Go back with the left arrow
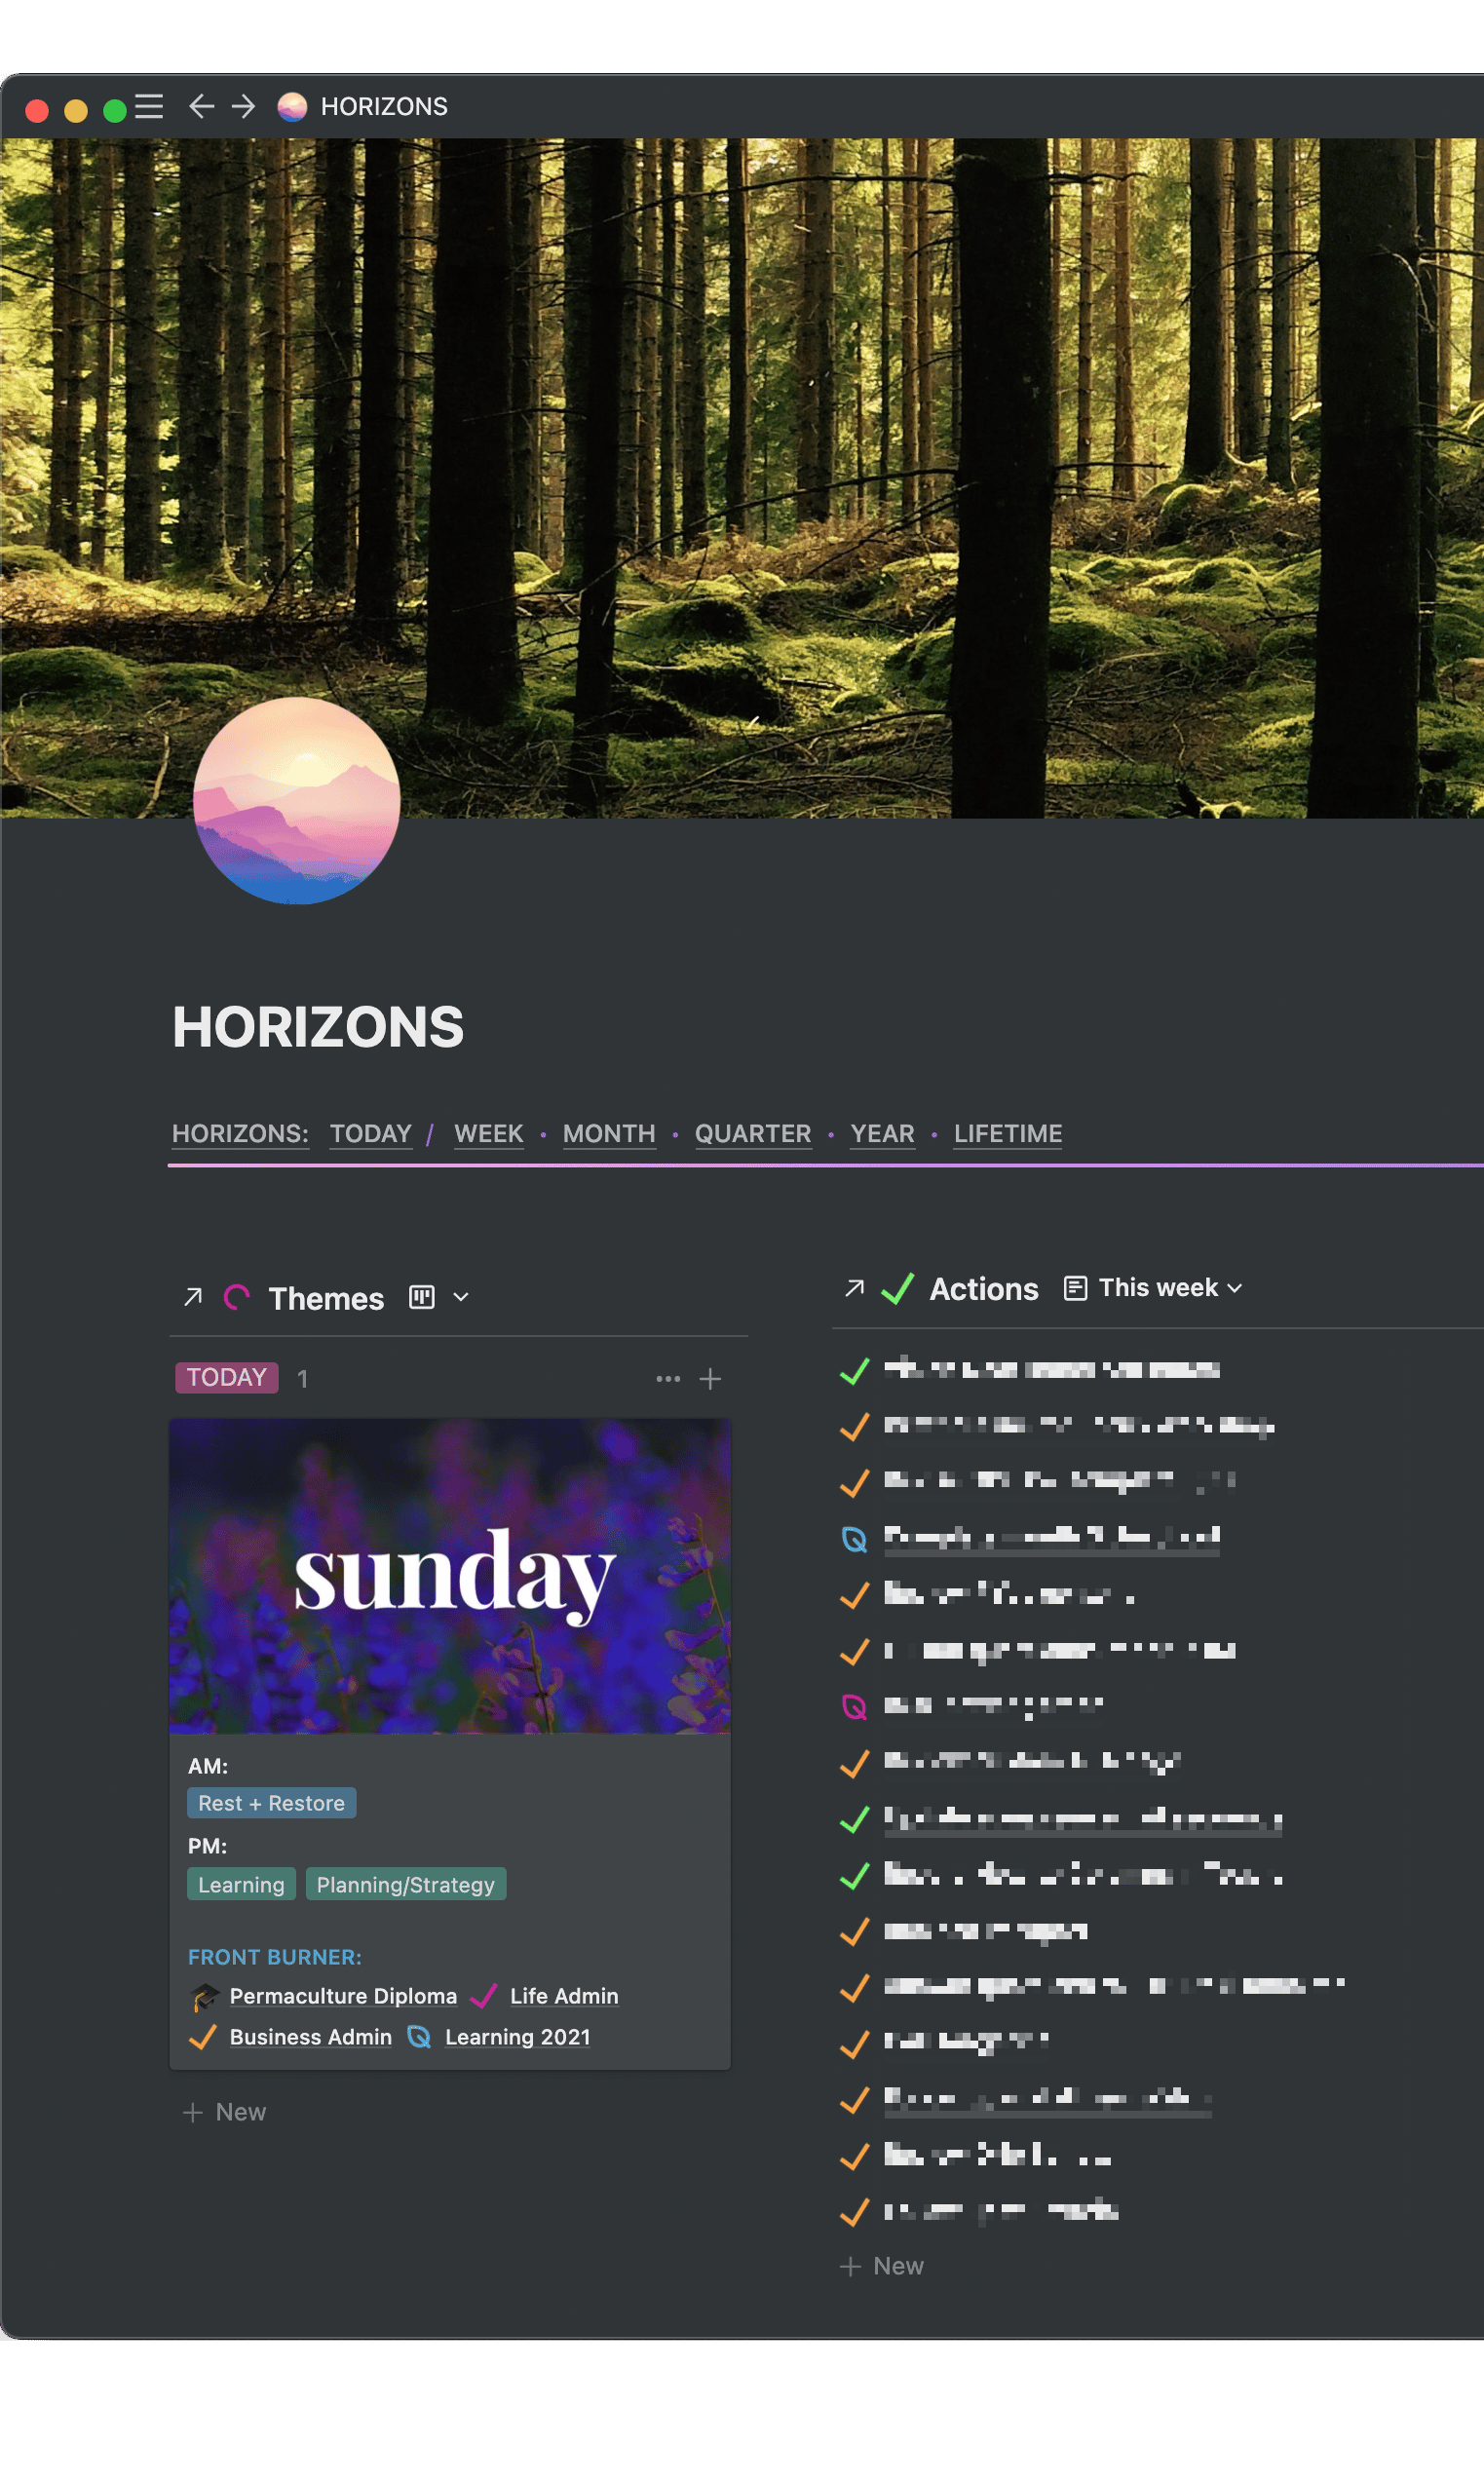Viewport: 1484px width, 2483px height. click(x=201, y=106)
